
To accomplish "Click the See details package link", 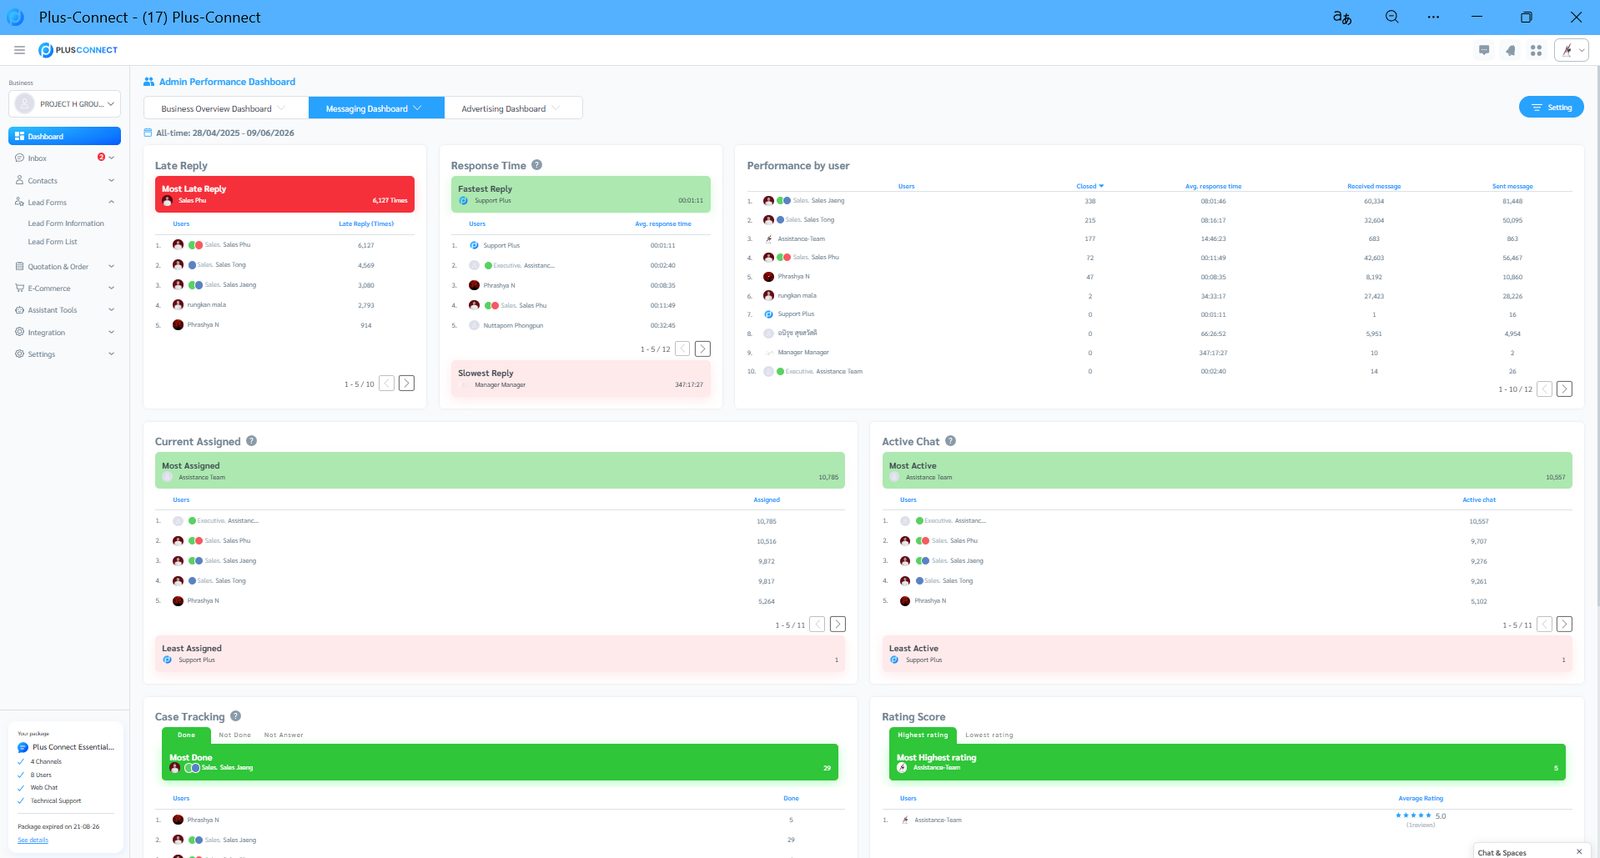I will pos(33,840).
